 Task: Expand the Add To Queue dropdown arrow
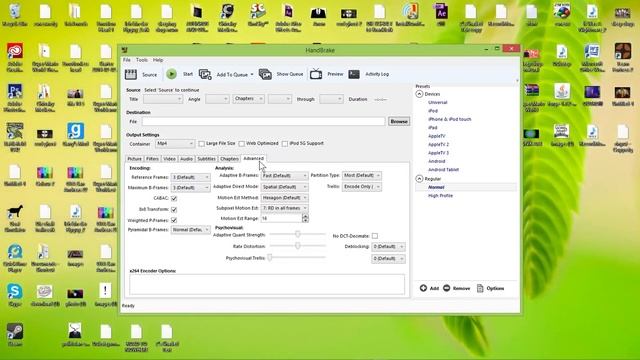click(252, 75)
